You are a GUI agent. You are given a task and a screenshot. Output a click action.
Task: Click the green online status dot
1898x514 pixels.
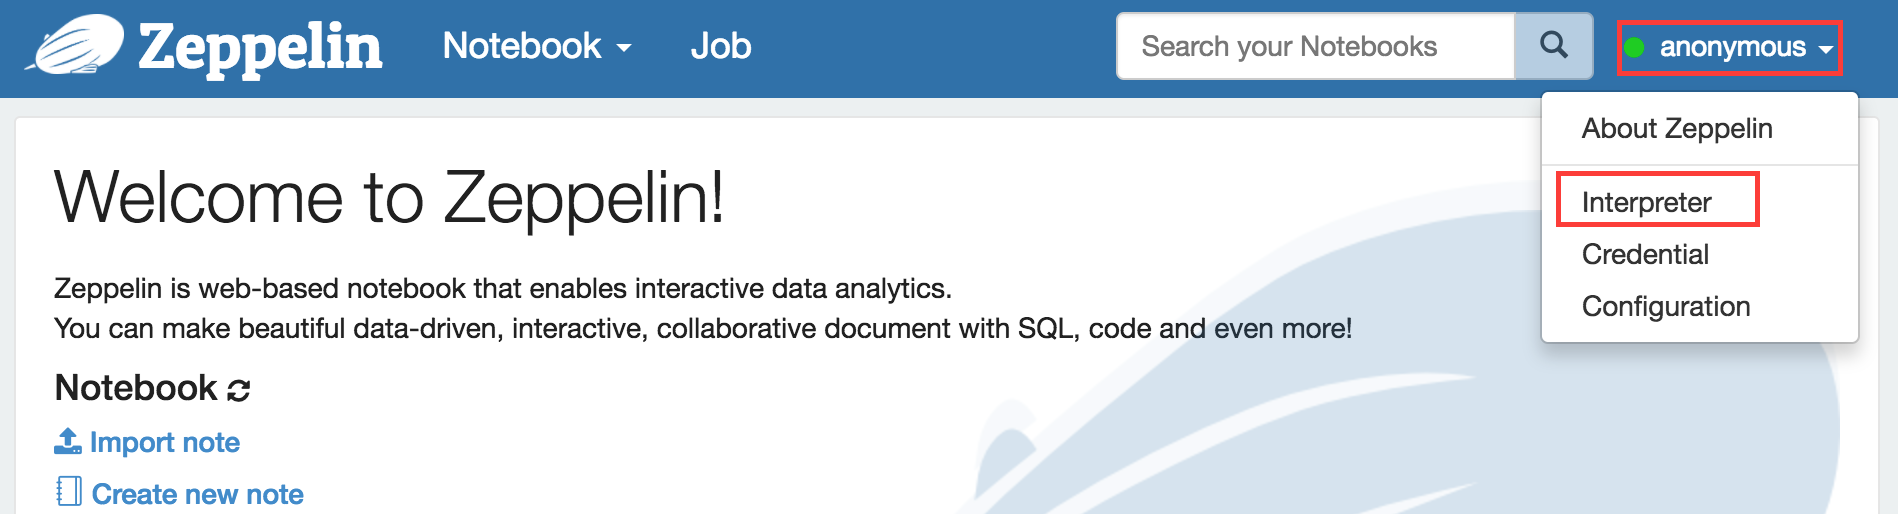pos(1634,47)
